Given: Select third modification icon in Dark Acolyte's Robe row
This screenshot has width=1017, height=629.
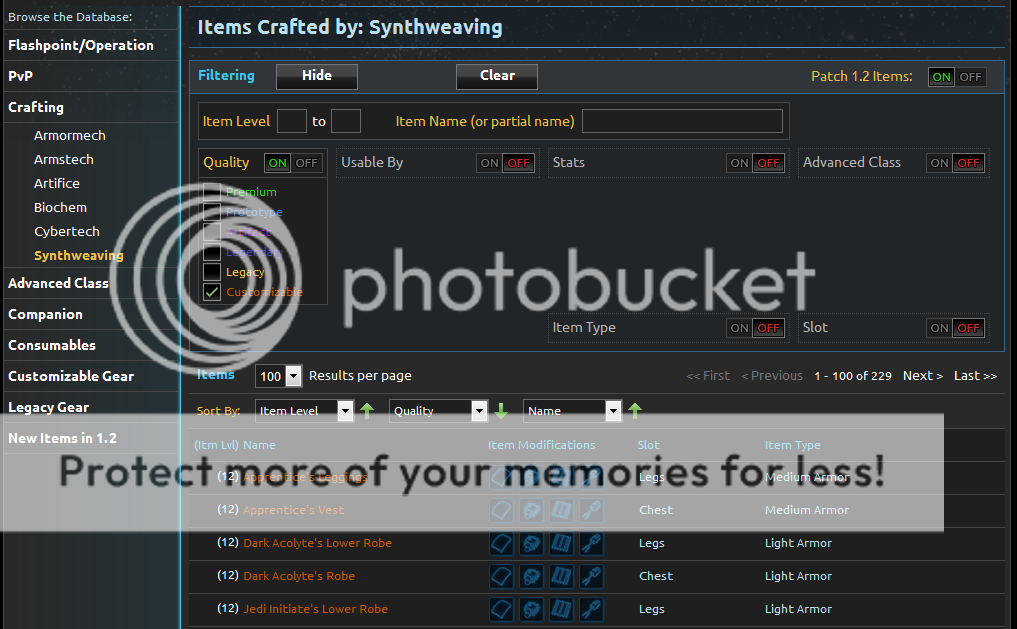Looking at the screenshot, I should click(x=561, y=576).
